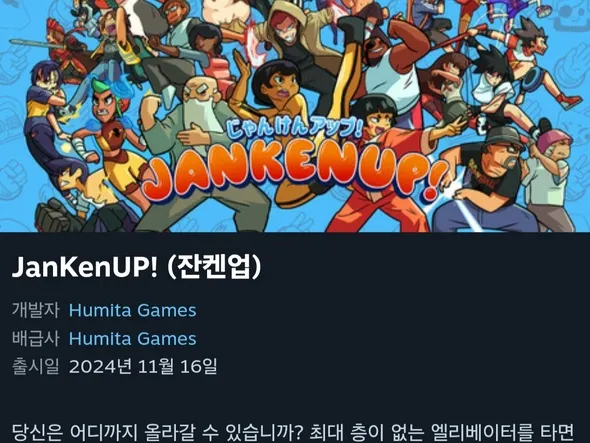Click the 출시일 label
The height and width of the screenshot is (443, 590).
tap(36, 366)
